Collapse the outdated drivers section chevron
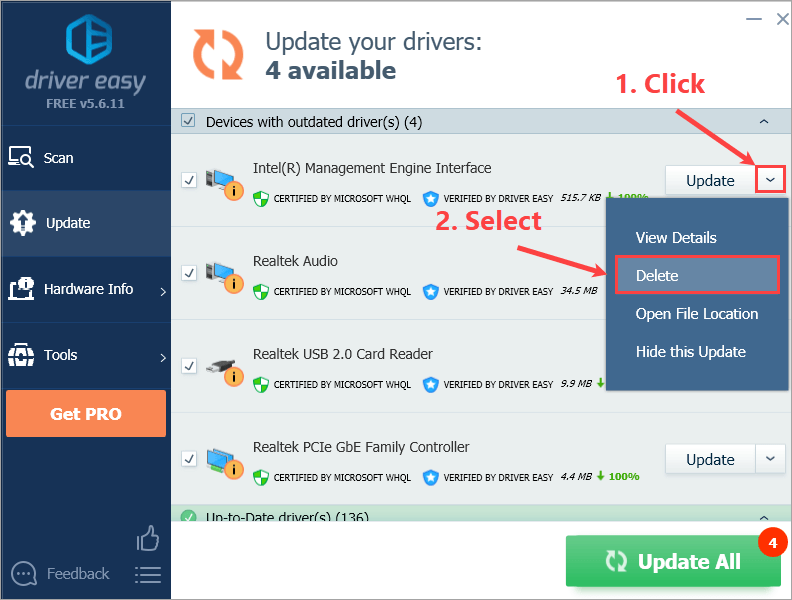Image resolution: width=792 pixels, height=600 pixels. pyautogui.click(x=764, y=121)
